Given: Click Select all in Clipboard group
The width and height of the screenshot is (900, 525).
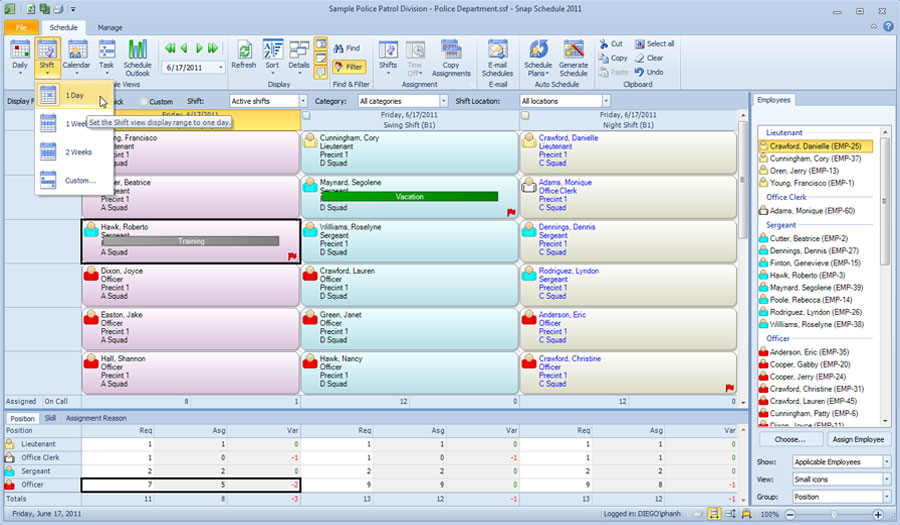Looking at the screenshot, I should [654, 44].
